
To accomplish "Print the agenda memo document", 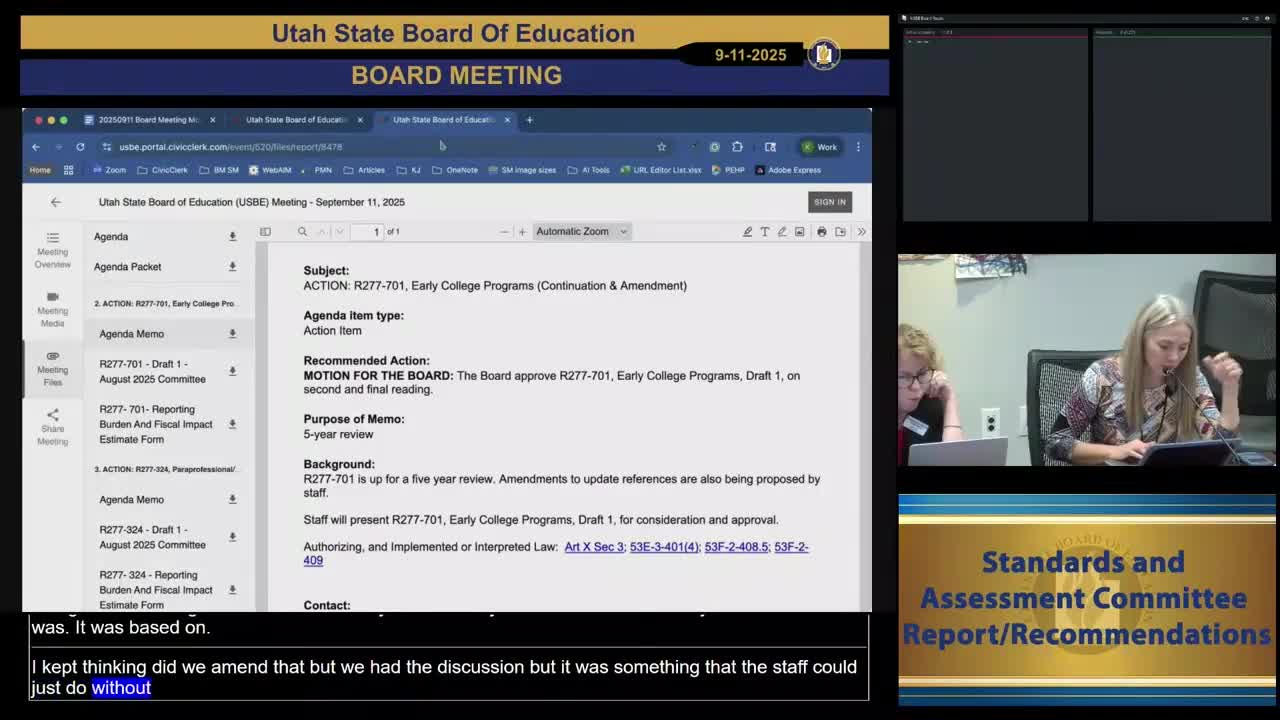I will click(821, 231).
